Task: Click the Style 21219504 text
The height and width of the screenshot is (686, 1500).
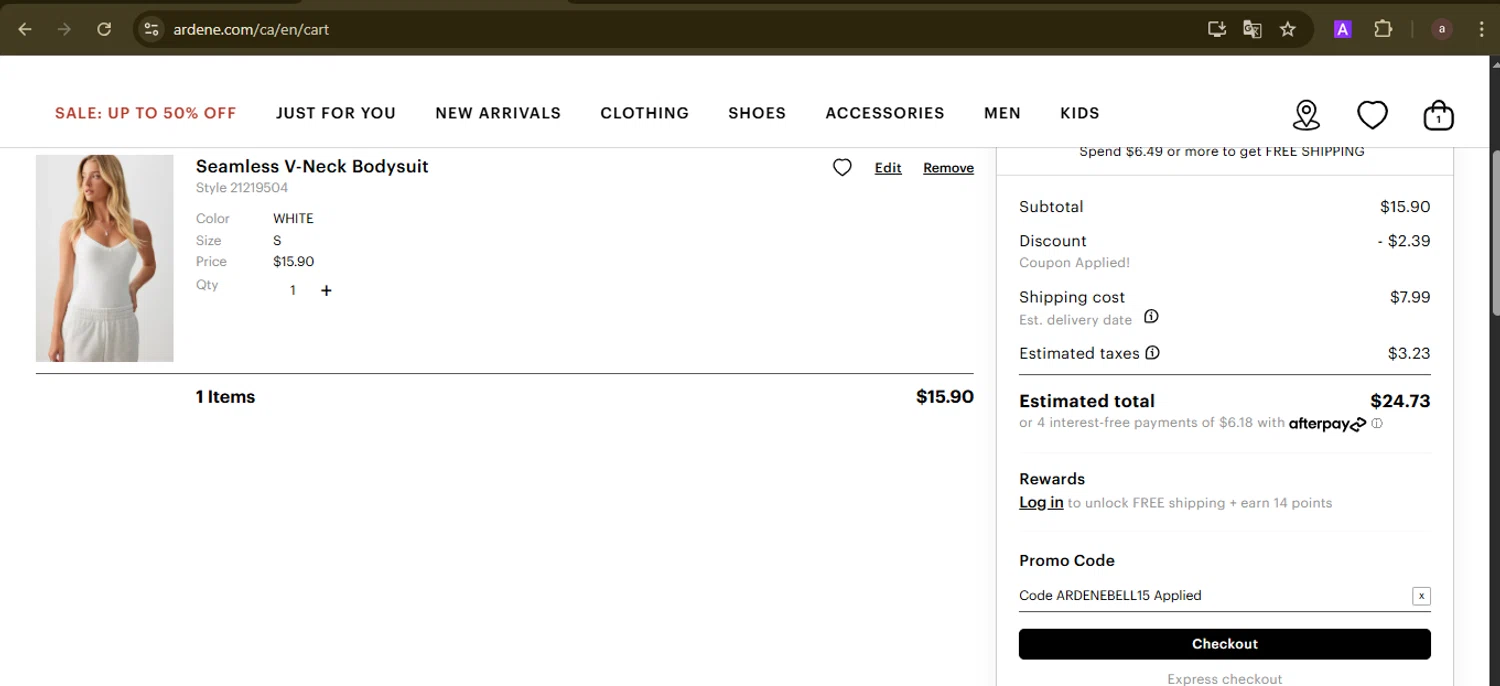Action: click(242, 188)
